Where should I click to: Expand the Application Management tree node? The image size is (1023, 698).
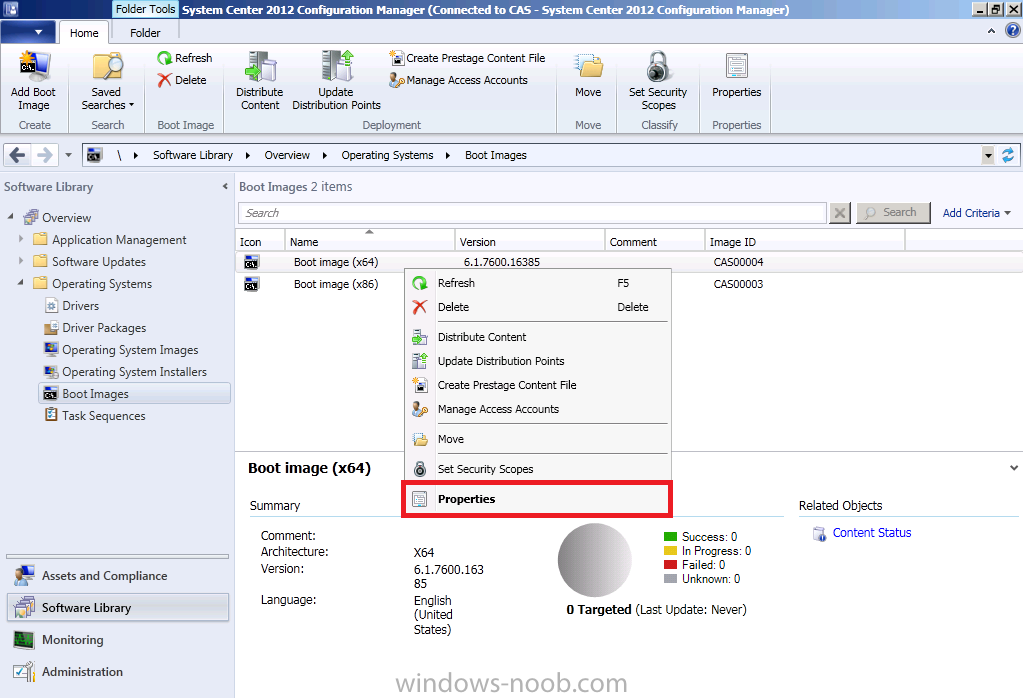pos(21,239)
